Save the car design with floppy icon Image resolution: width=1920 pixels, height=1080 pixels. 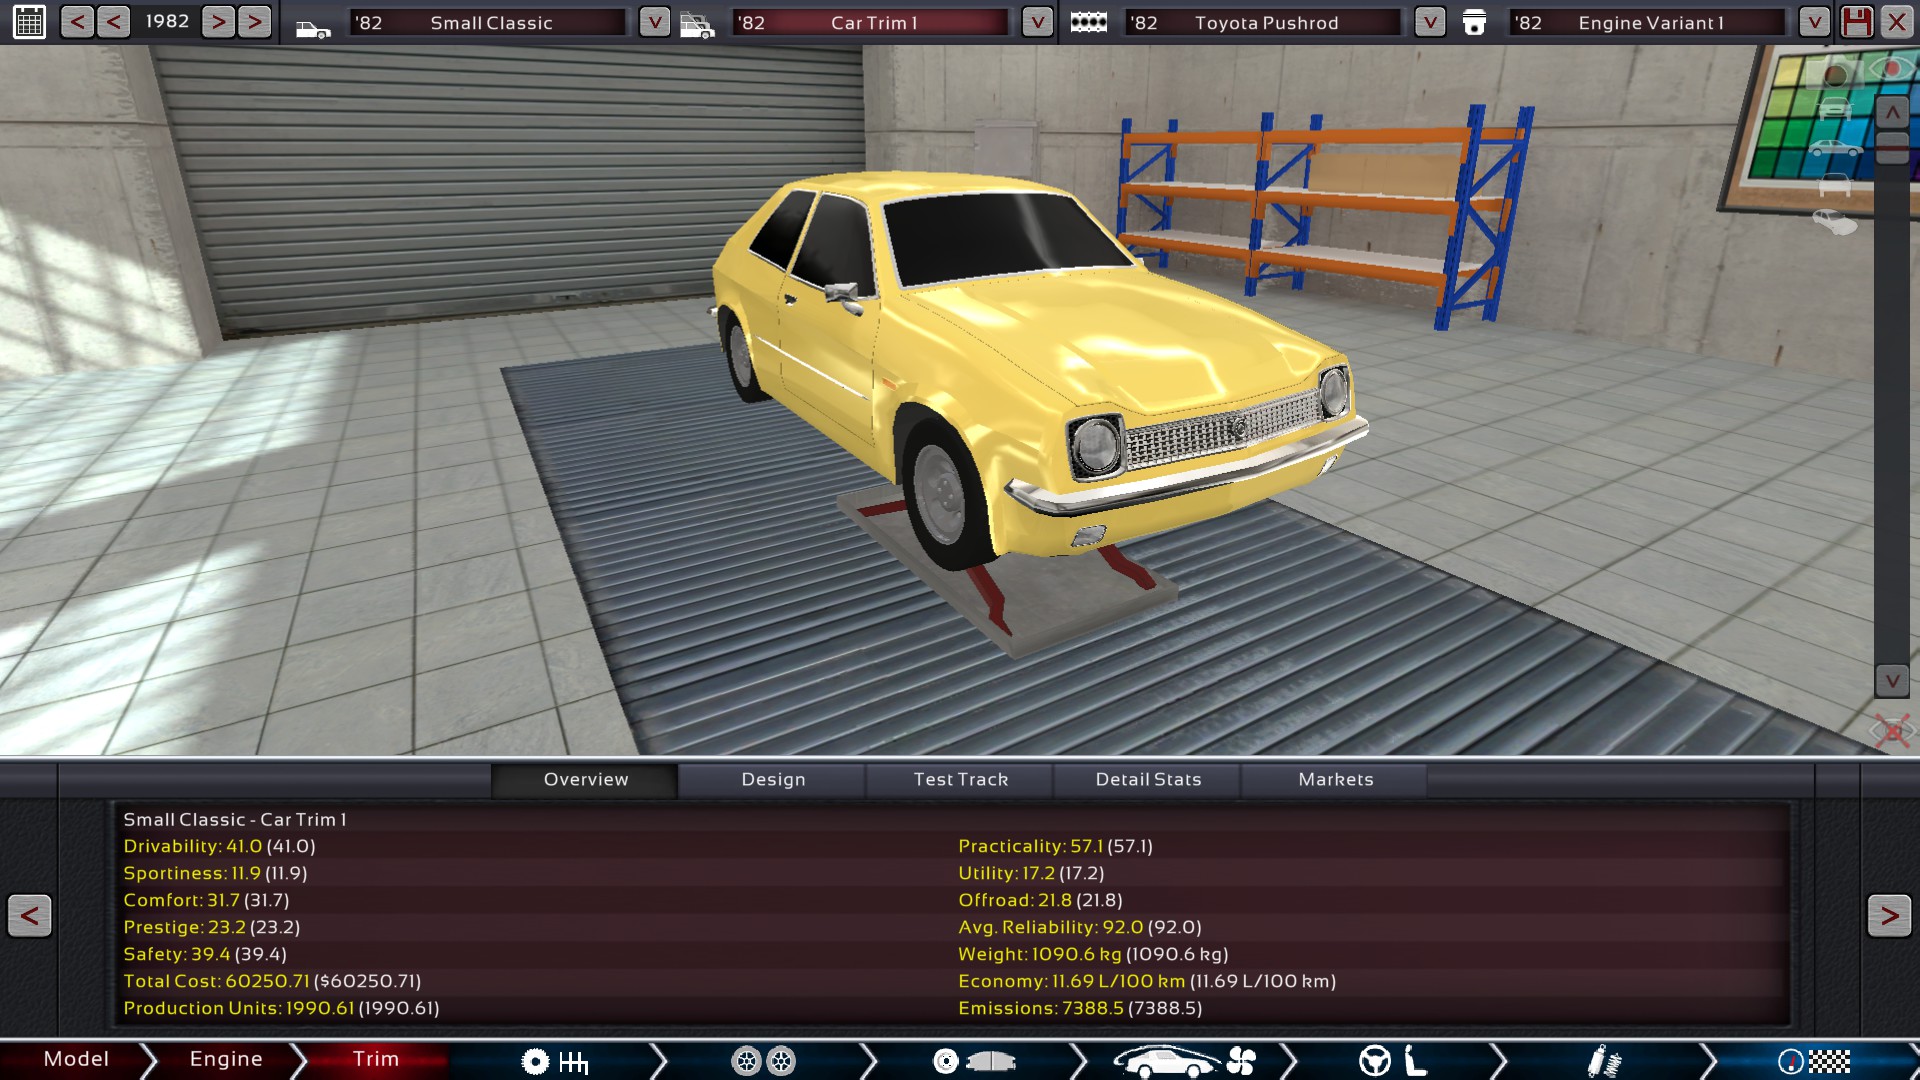pos(1856,22)
